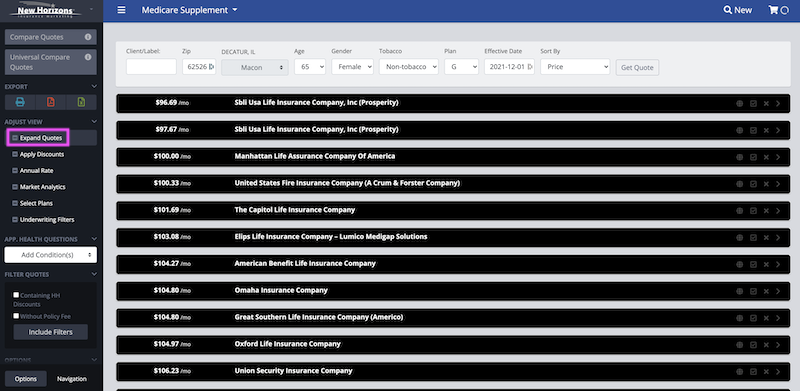800x391 pixels.
Task: Expand the Oxford Life quote chevron
Action: tap(778, 345)
